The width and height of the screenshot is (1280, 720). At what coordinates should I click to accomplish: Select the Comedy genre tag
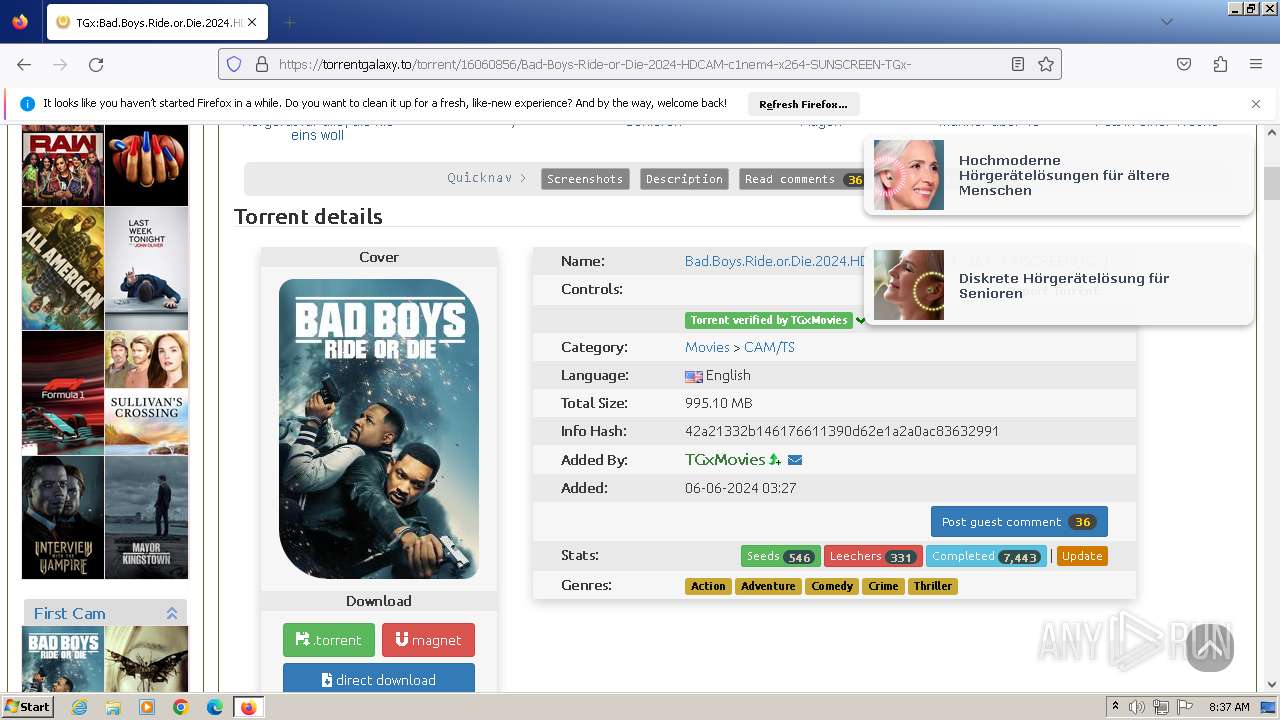(832, 586)
